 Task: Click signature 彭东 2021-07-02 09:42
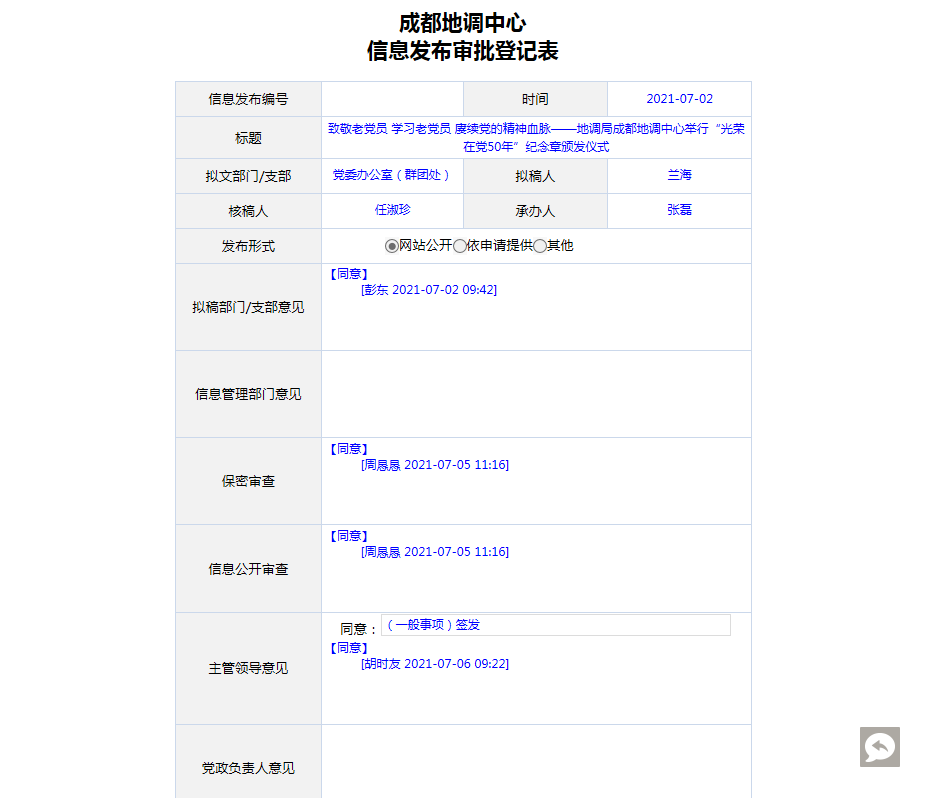(x=429, y=290)
